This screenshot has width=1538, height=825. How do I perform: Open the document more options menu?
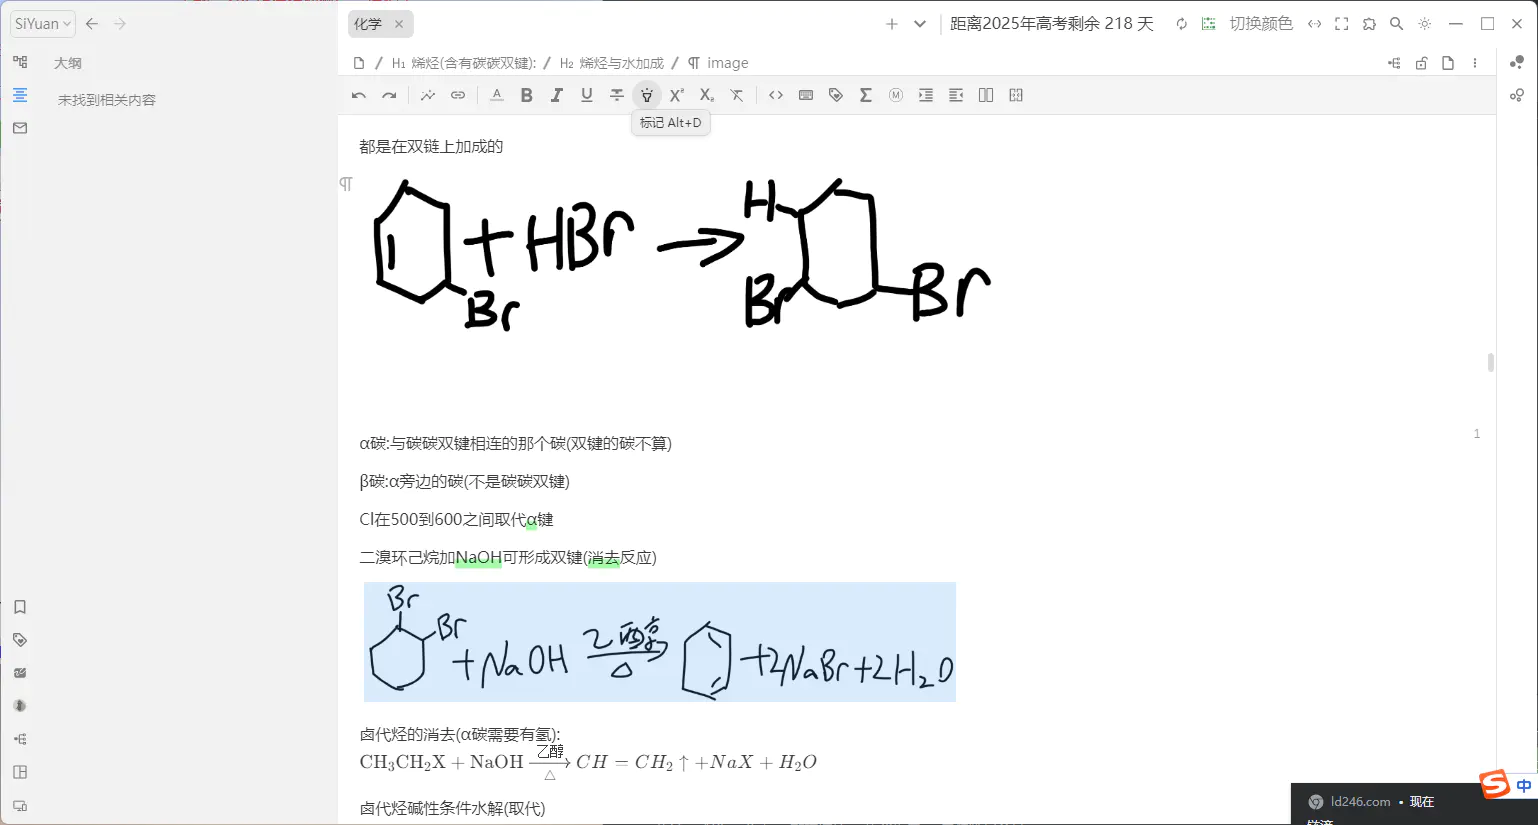pos(1475,63)
